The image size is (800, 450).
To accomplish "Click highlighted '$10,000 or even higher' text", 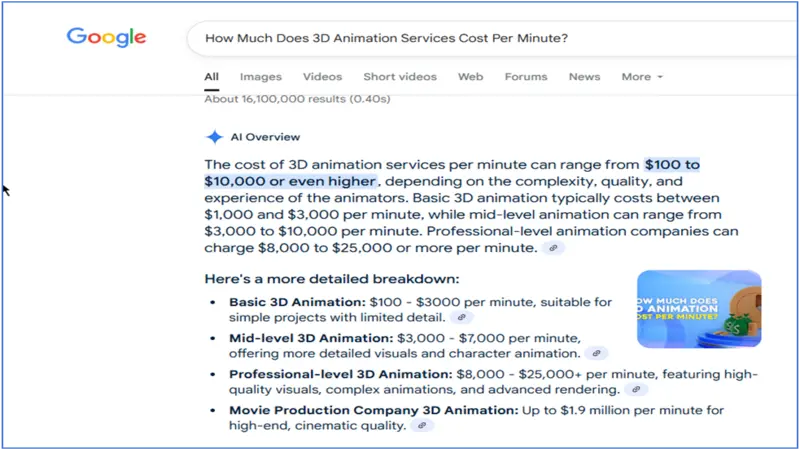I will pyautogui.click(x=290, y=182).
